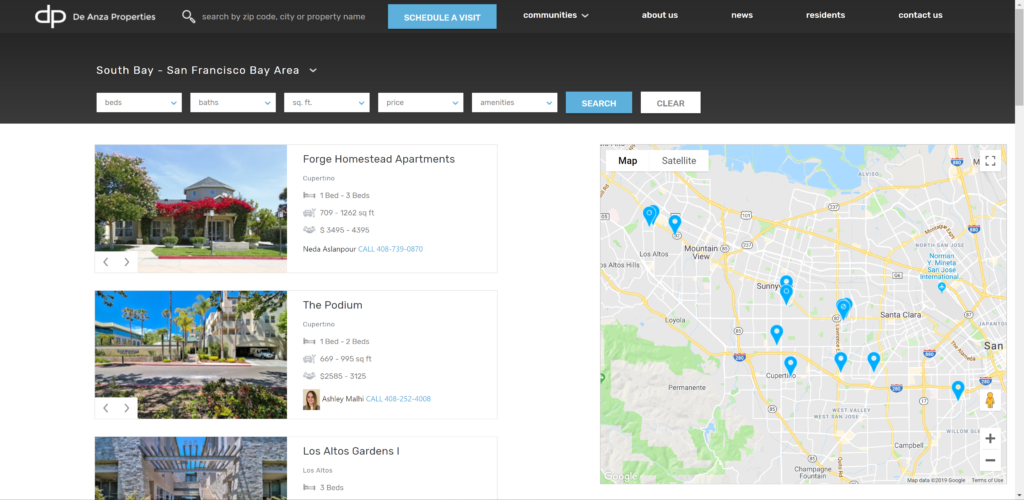Image resolution: width=1024 pixels, height=500 pixels.
Task: Open the sq. ft. dropdown
Action: (x=327, y=102)
